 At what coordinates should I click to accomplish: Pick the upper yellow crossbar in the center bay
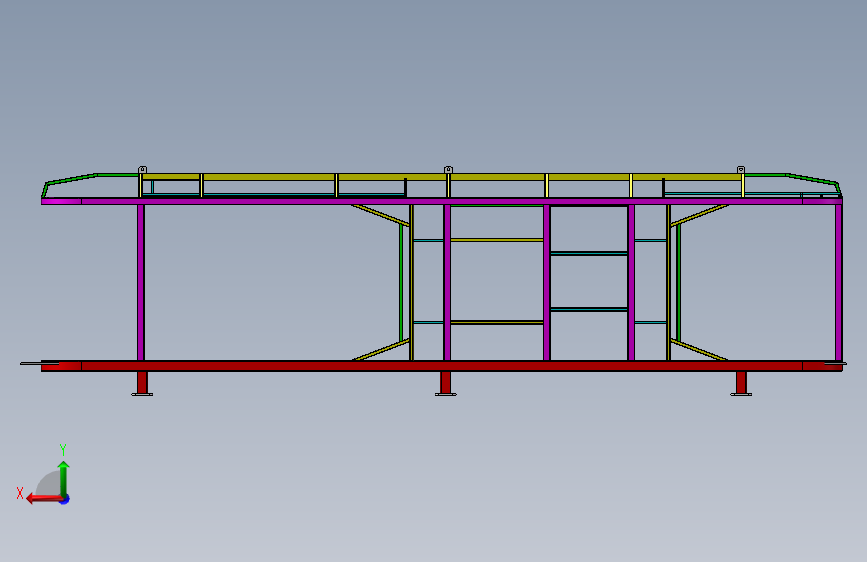tap(497, 240)
